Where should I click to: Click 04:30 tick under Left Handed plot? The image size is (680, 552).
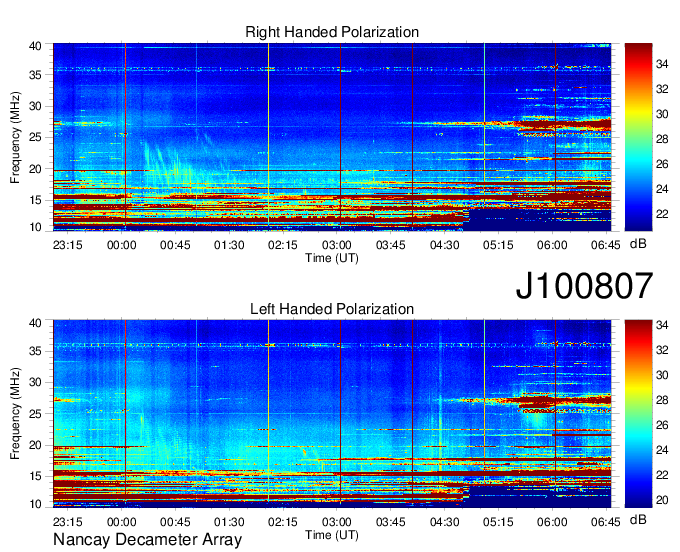pos(445,522)
